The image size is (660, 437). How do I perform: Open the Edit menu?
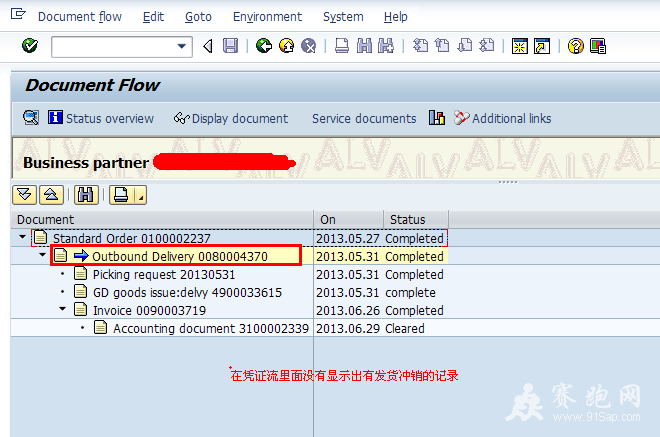[153, 17]
